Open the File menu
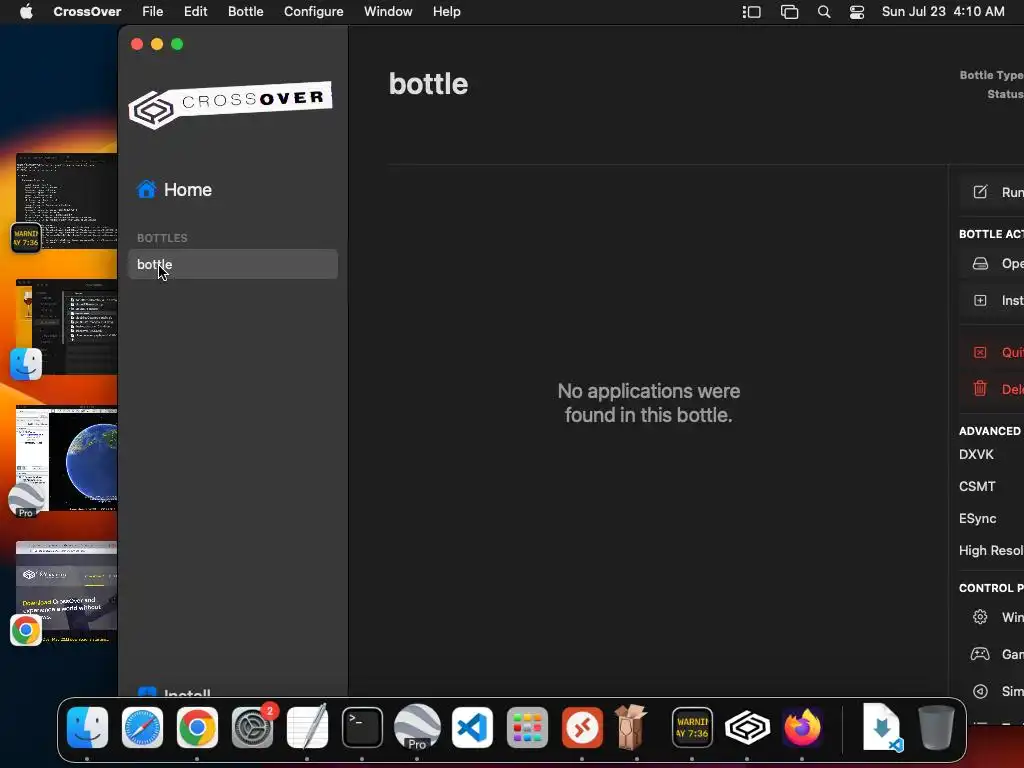Screen dimensions: 1024x768 pyautogui.click(x=153, y=12)
